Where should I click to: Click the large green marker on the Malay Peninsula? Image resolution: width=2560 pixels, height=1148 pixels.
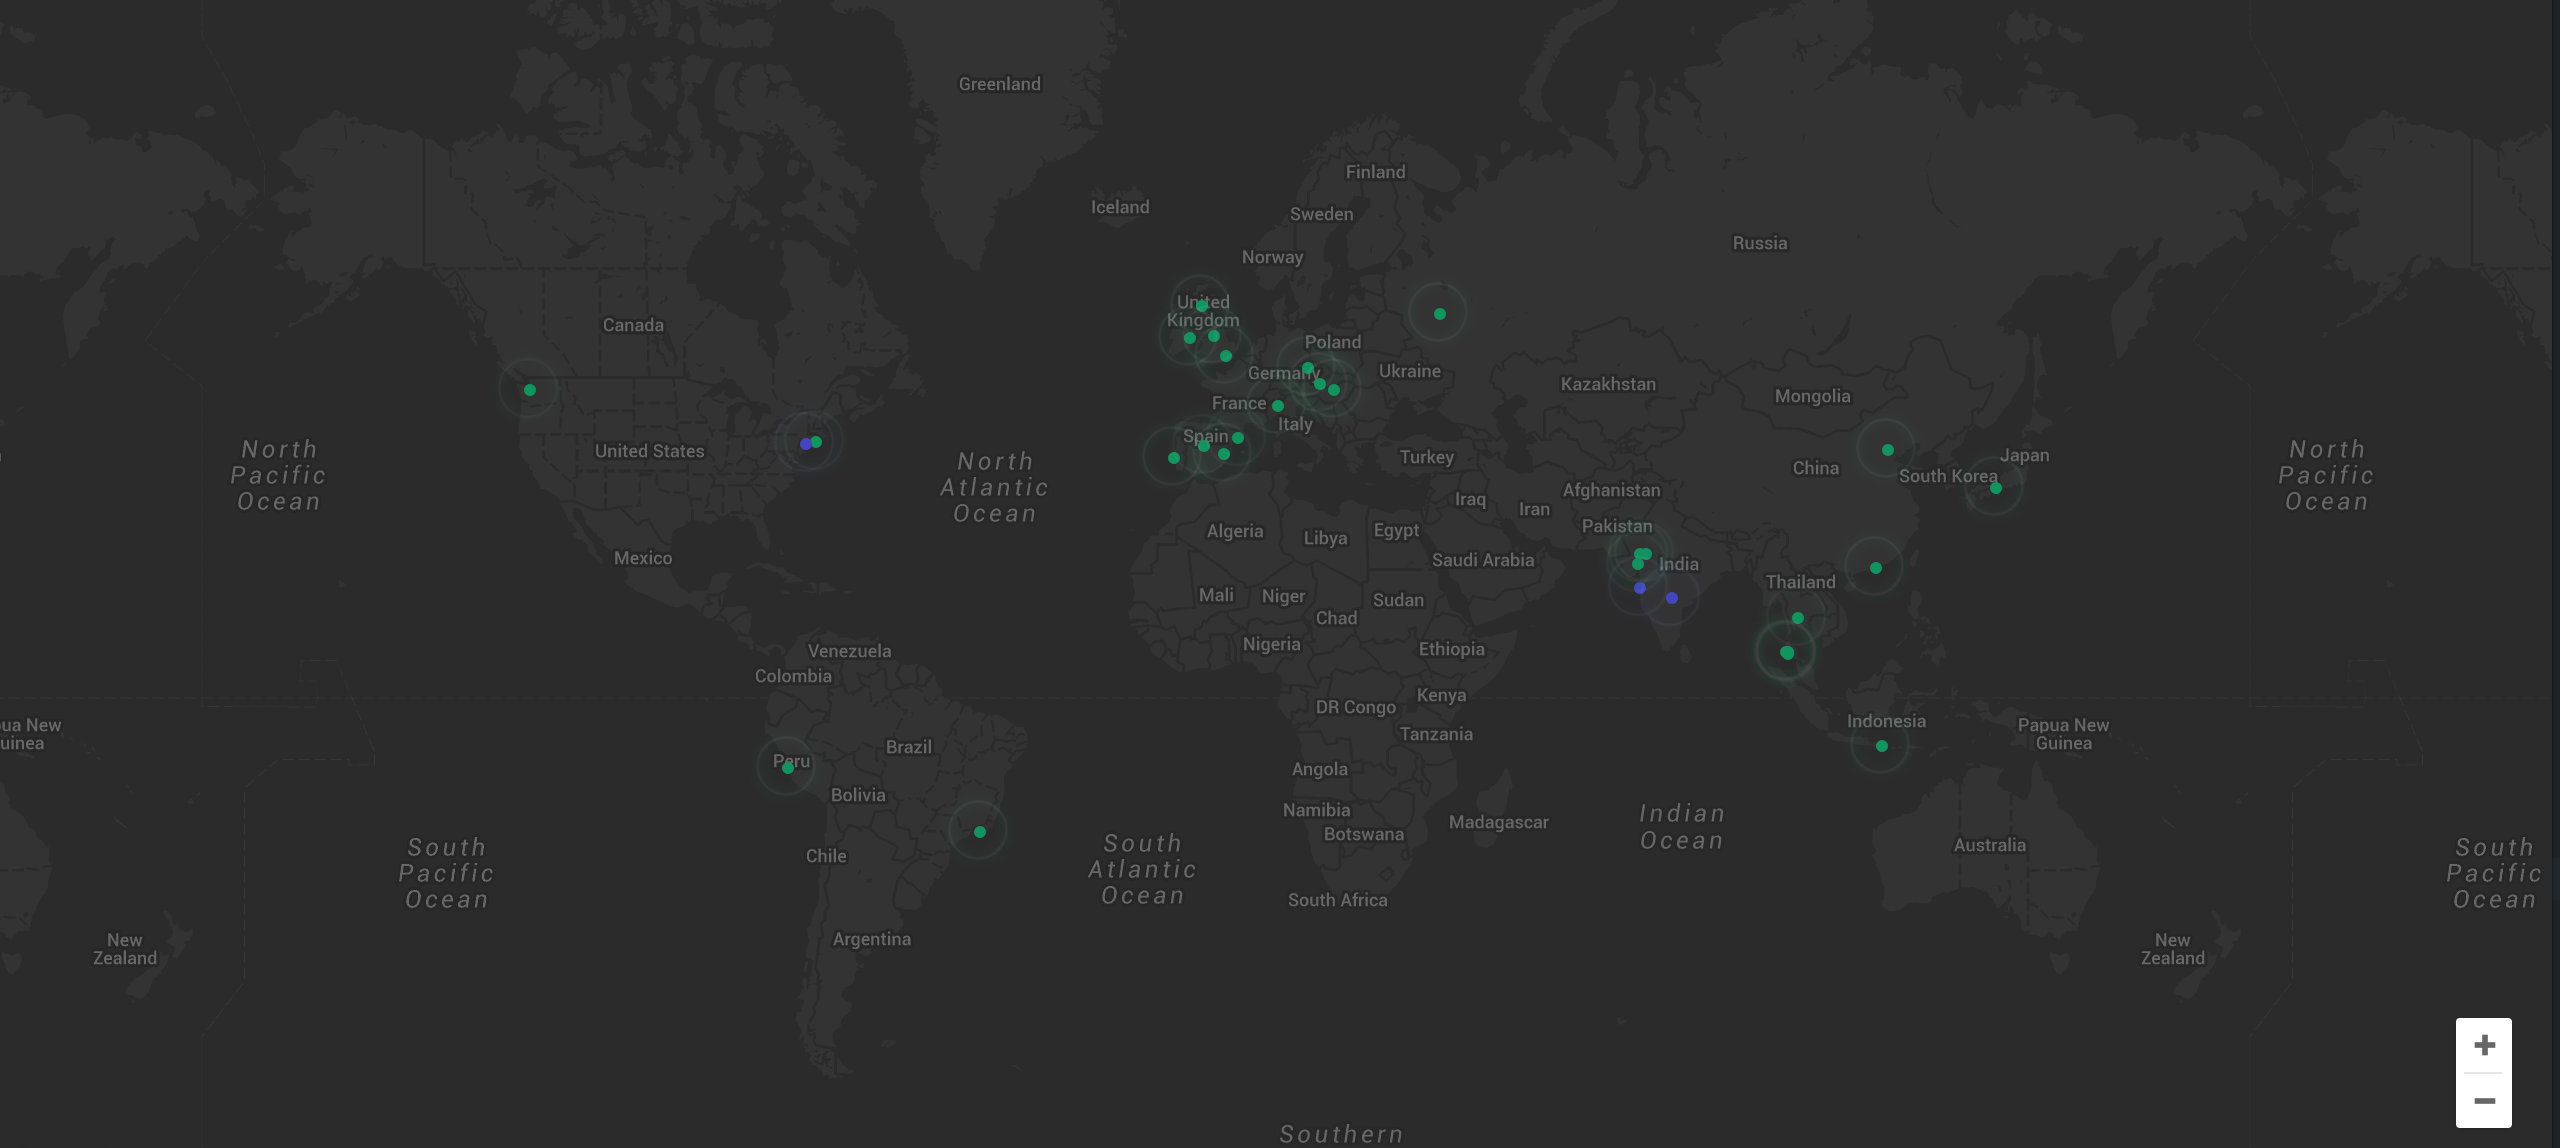click(1787, 653)
